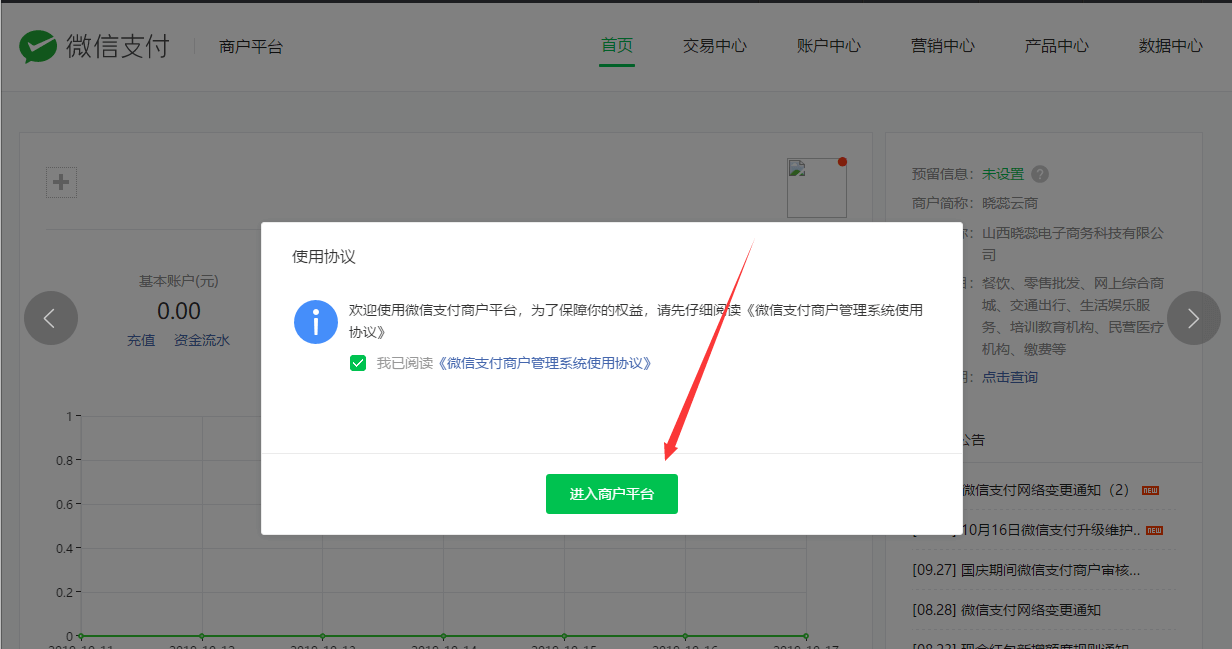
Task: Open the 微信支付商户管理系统使用协议 link
Action: [545, 363]
